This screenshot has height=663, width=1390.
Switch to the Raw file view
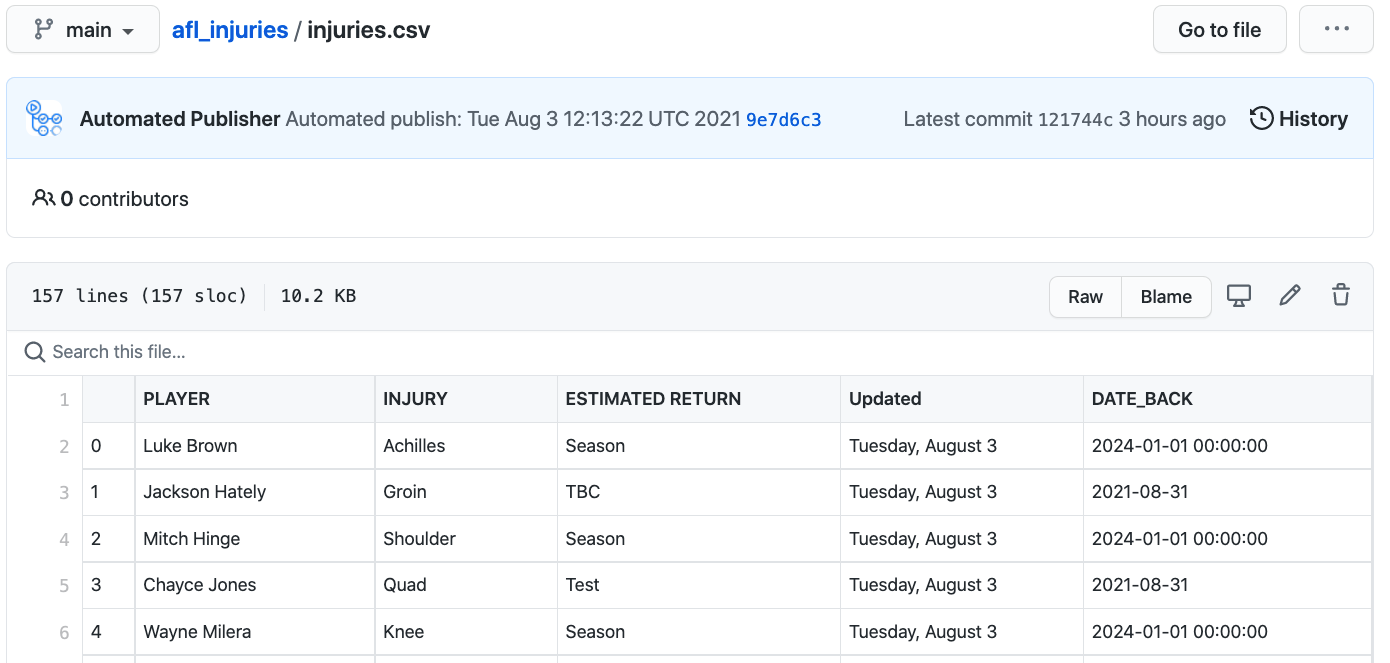pyautogui.click(x=1085, y=297)
